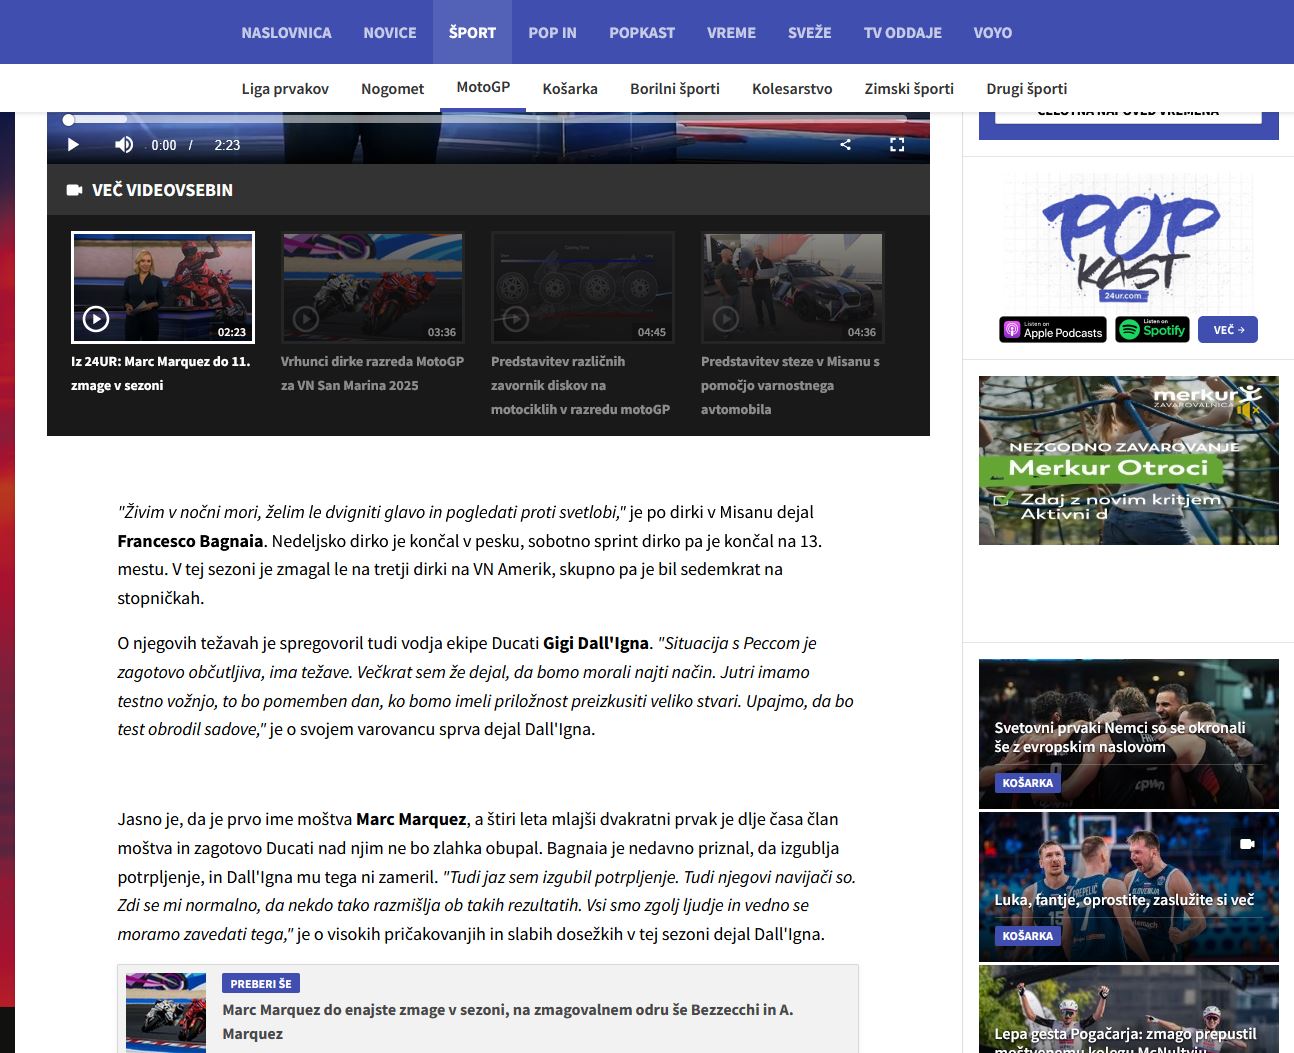
Task: Mute the video volume speaker icon
Action: tap(124, 145)
